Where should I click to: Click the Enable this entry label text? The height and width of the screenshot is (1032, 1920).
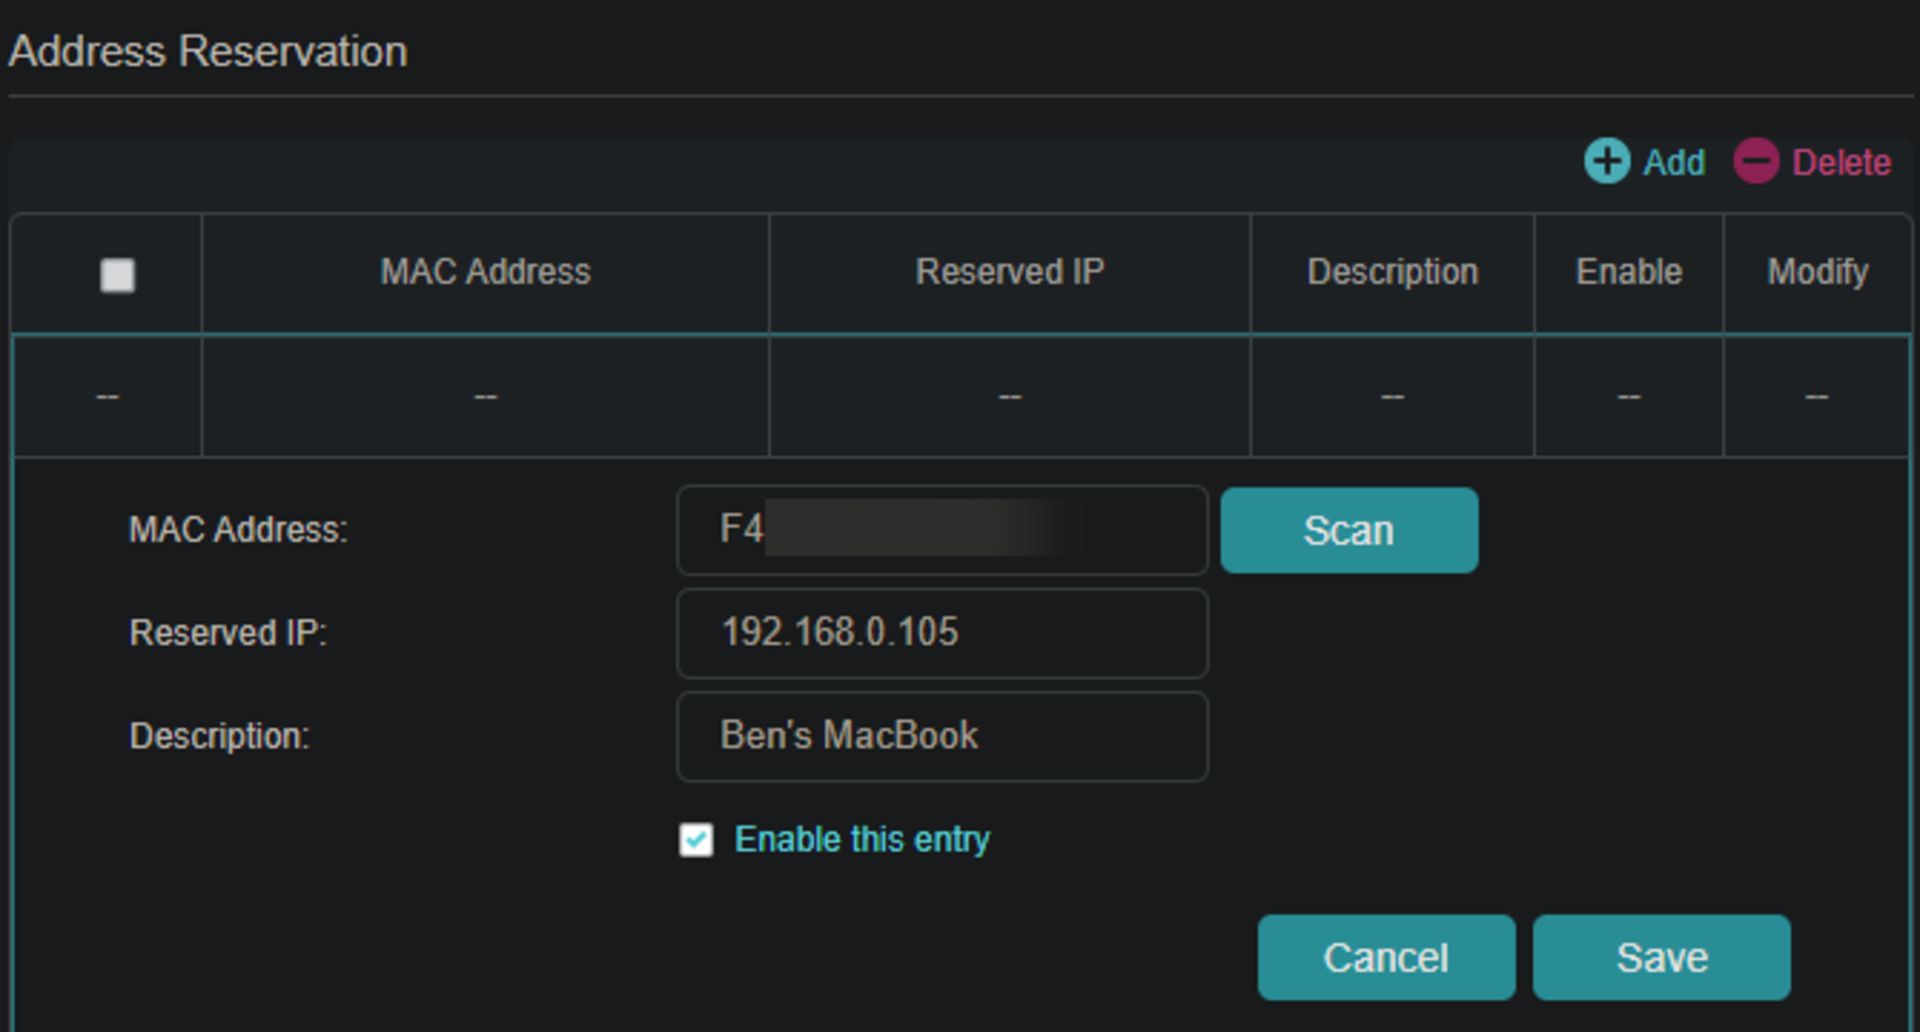[862, 840]
